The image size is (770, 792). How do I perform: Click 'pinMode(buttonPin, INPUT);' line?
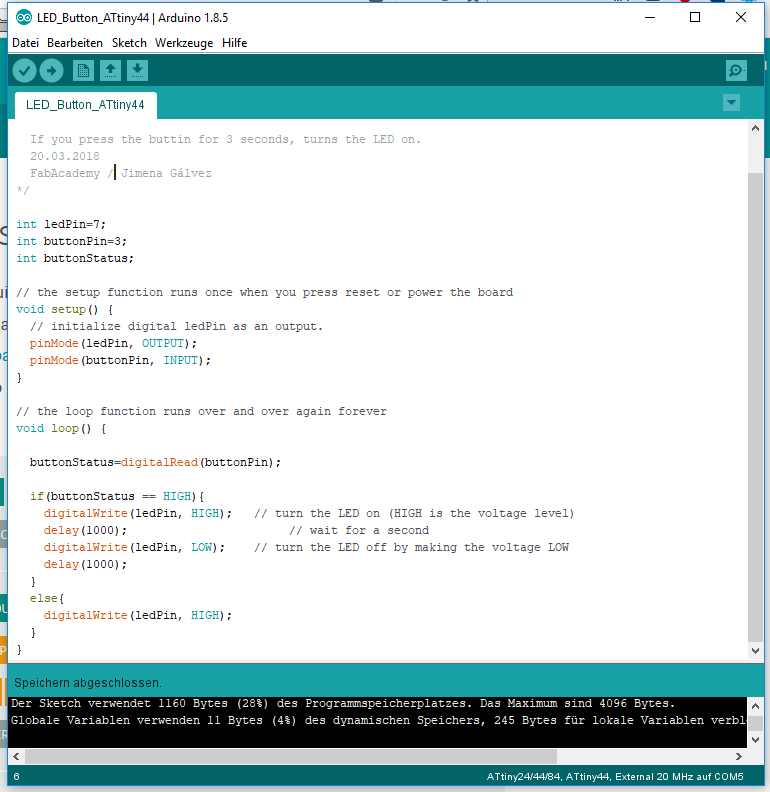coord(120,361)
